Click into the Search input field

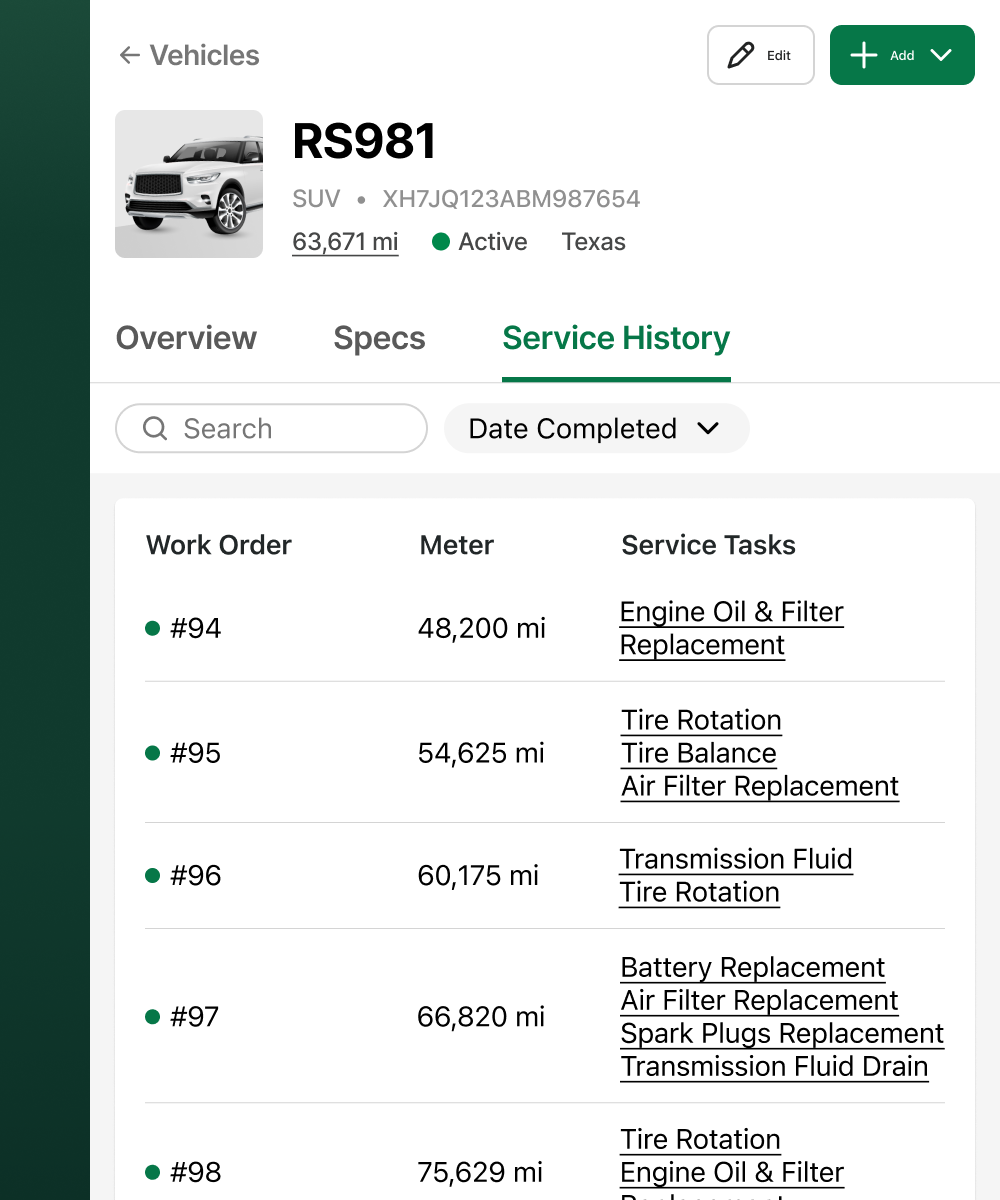[290, 429]
